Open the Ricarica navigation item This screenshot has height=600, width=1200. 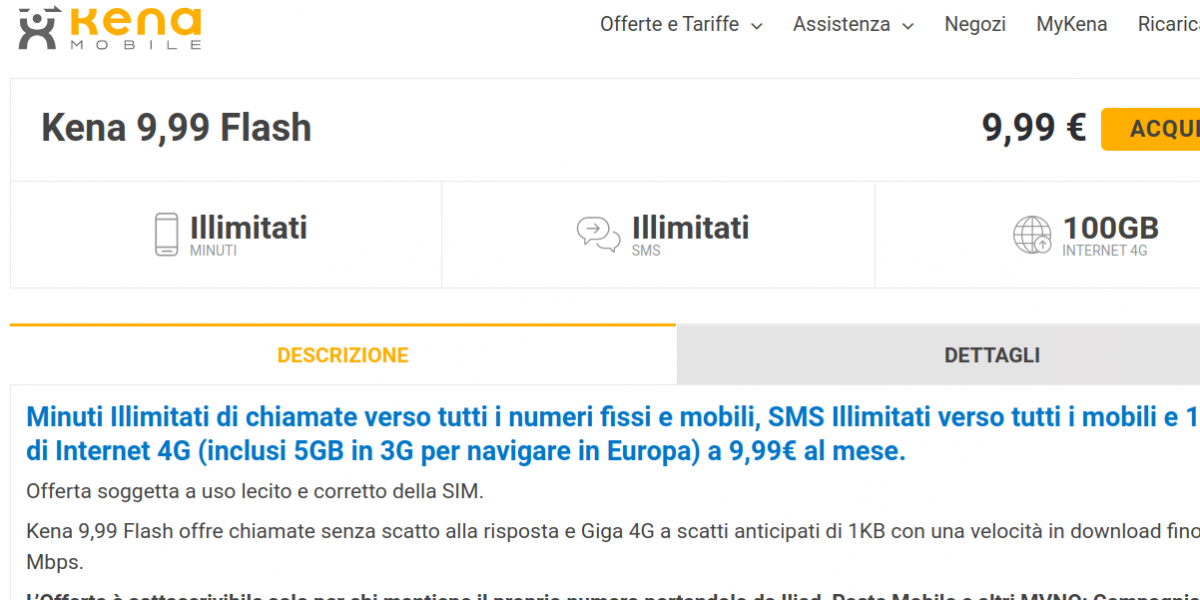(1168, 24)
